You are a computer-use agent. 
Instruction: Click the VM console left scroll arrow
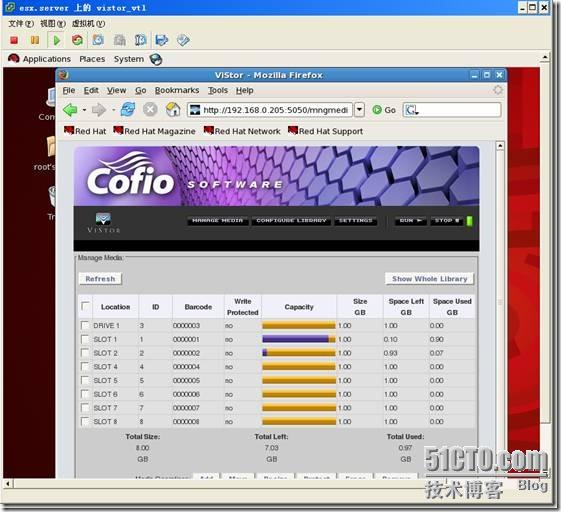(8, 484)
